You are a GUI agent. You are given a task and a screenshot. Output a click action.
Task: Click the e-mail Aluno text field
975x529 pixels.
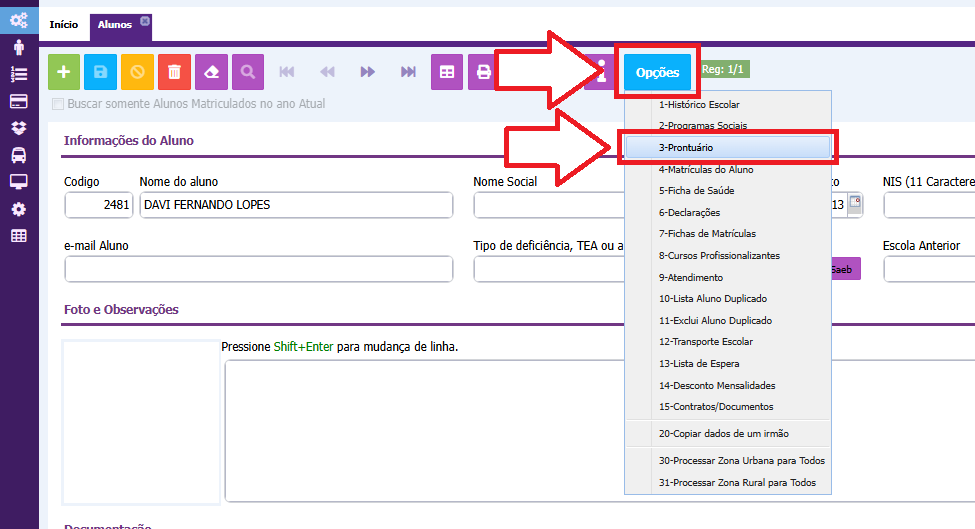pyautogui.click(x=258, y=270)
